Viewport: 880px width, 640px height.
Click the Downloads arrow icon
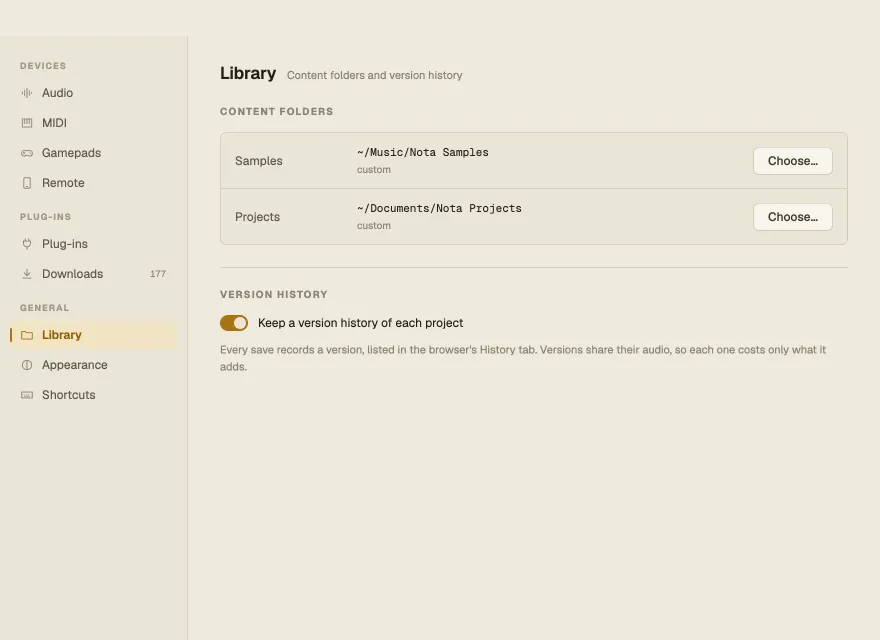click(x=27, y=274)
